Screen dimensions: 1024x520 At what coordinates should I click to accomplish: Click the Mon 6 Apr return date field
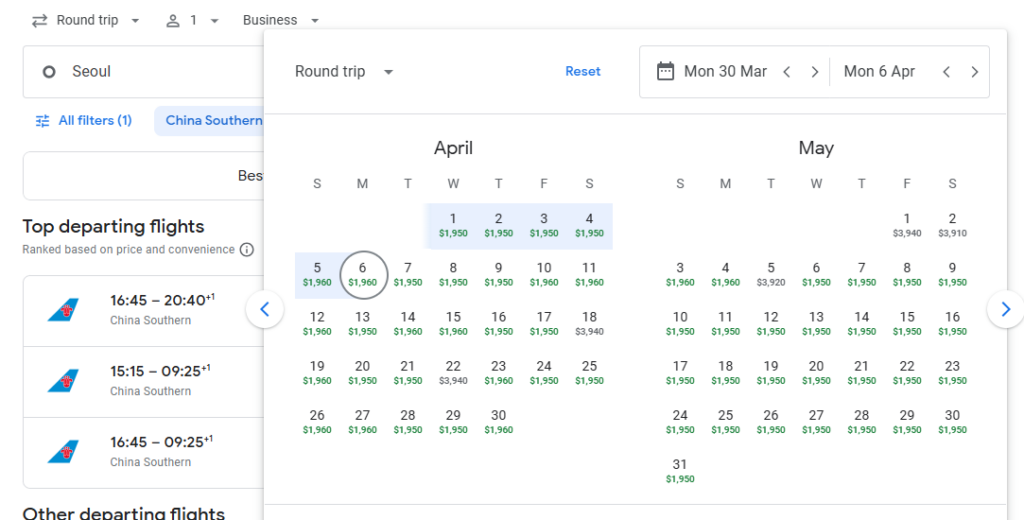879,72
